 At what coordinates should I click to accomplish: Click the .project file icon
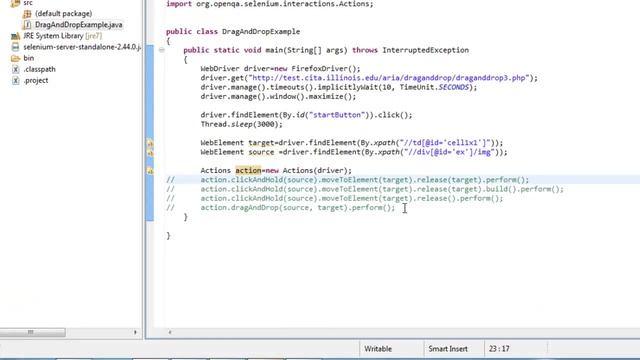click(16, 80)
